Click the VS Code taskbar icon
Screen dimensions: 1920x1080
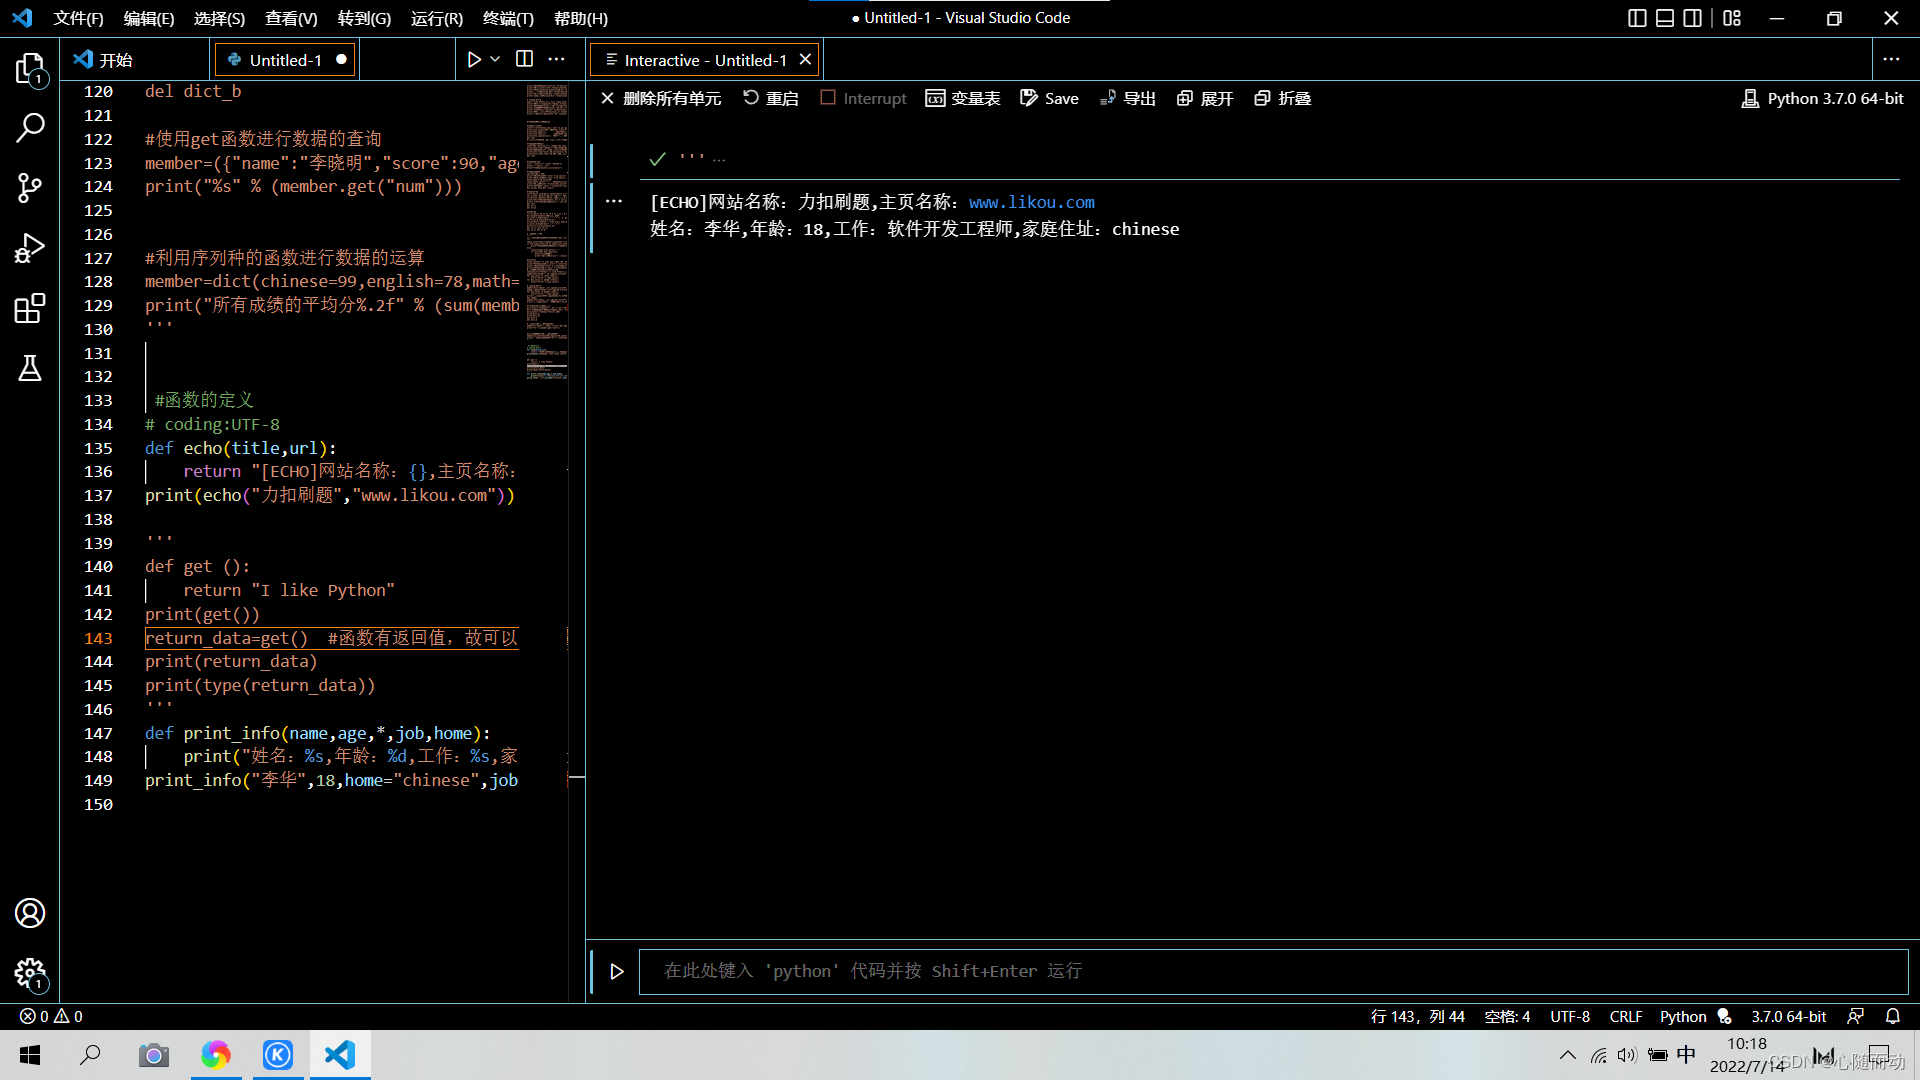[340, 1055]
